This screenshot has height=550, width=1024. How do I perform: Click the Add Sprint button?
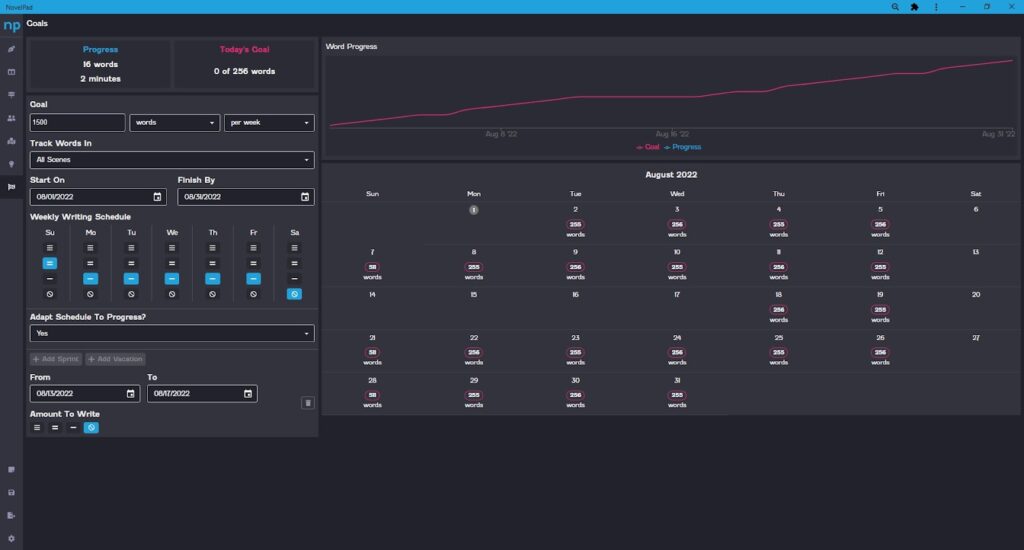(x=56, y=359)
